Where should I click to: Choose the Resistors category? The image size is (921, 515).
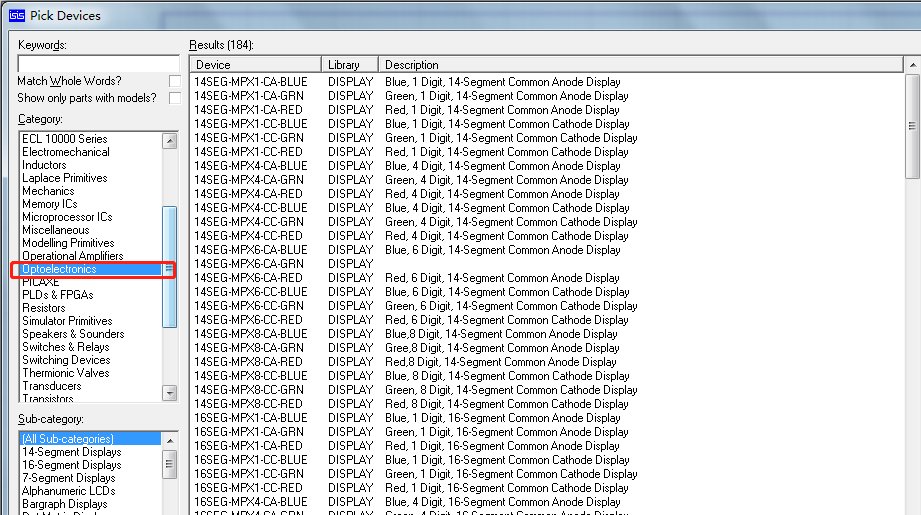[45, 308]
